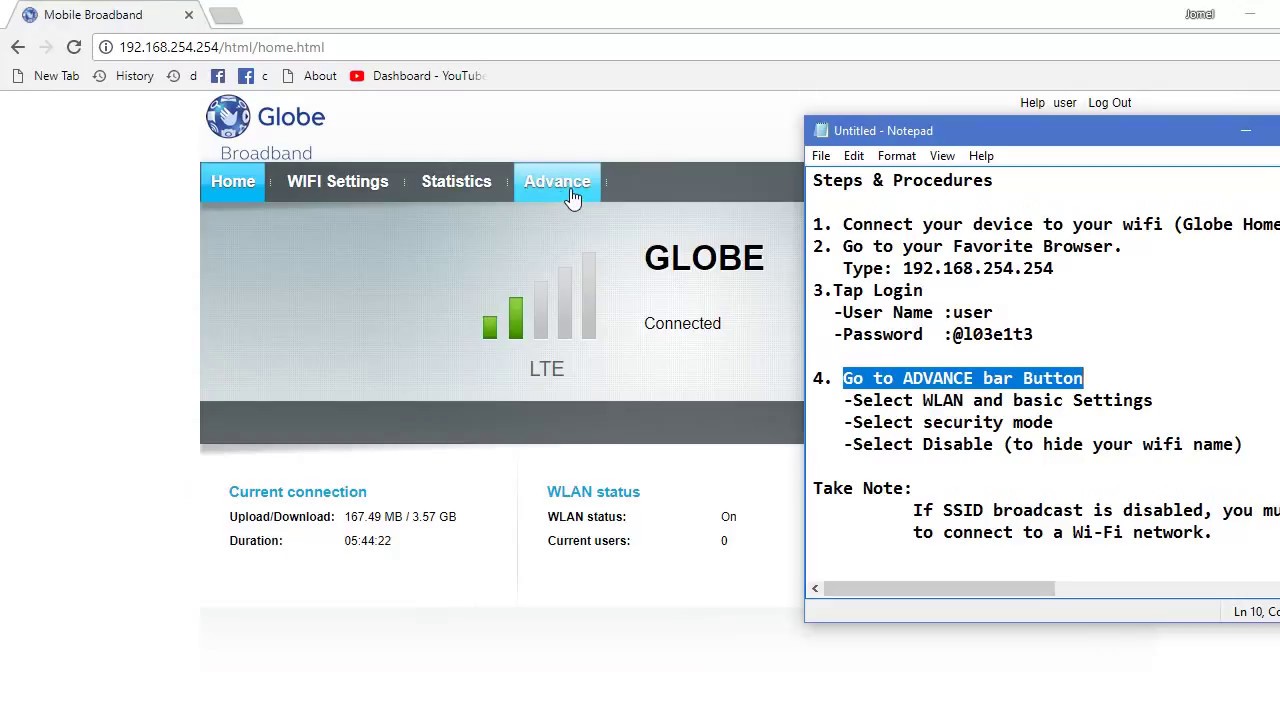1280x720 pixels.
Task: Open the first Facebook bookmark icon
Action: [x=218, y=76]
